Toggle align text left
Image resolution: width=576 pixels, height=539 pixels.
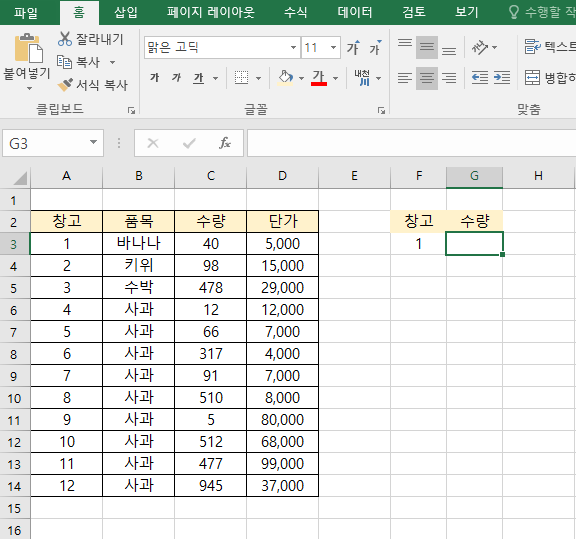[x=405, y=78]
